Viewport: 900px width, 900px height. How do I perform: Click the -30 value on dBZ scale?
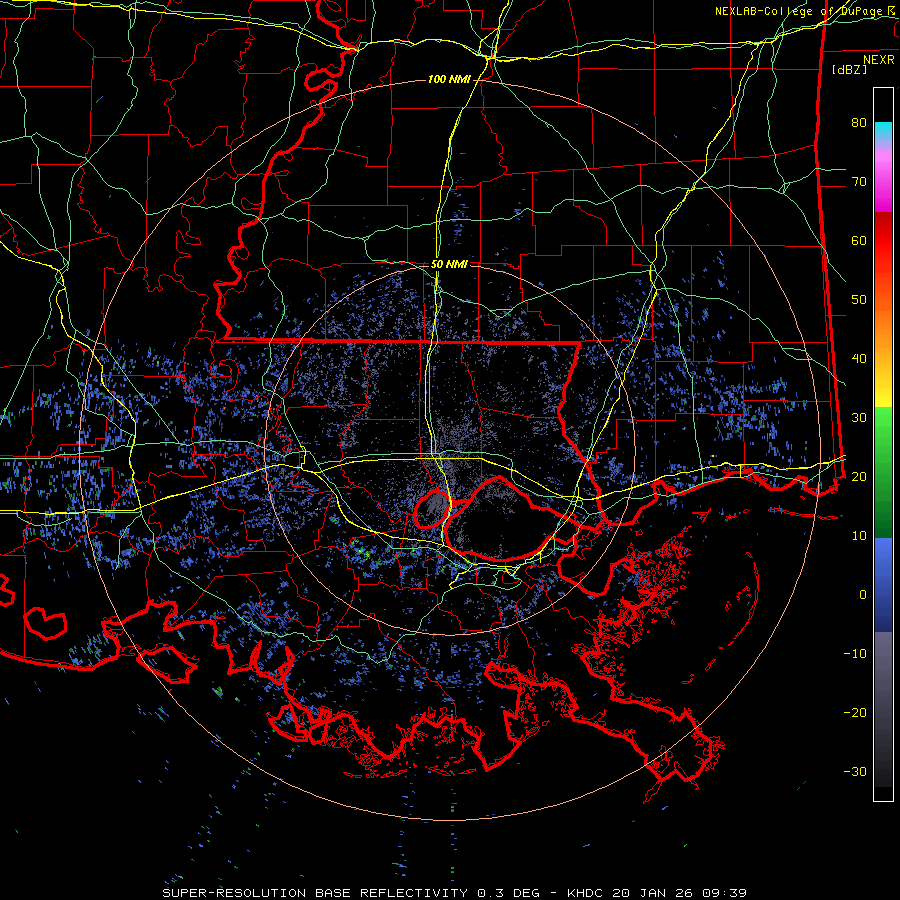855,771
